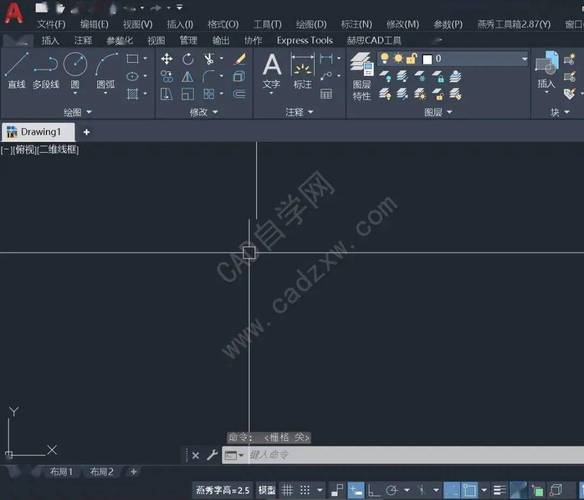Click the Table tool icon
Screen dimensions: 584x500
tap(326, 94)
